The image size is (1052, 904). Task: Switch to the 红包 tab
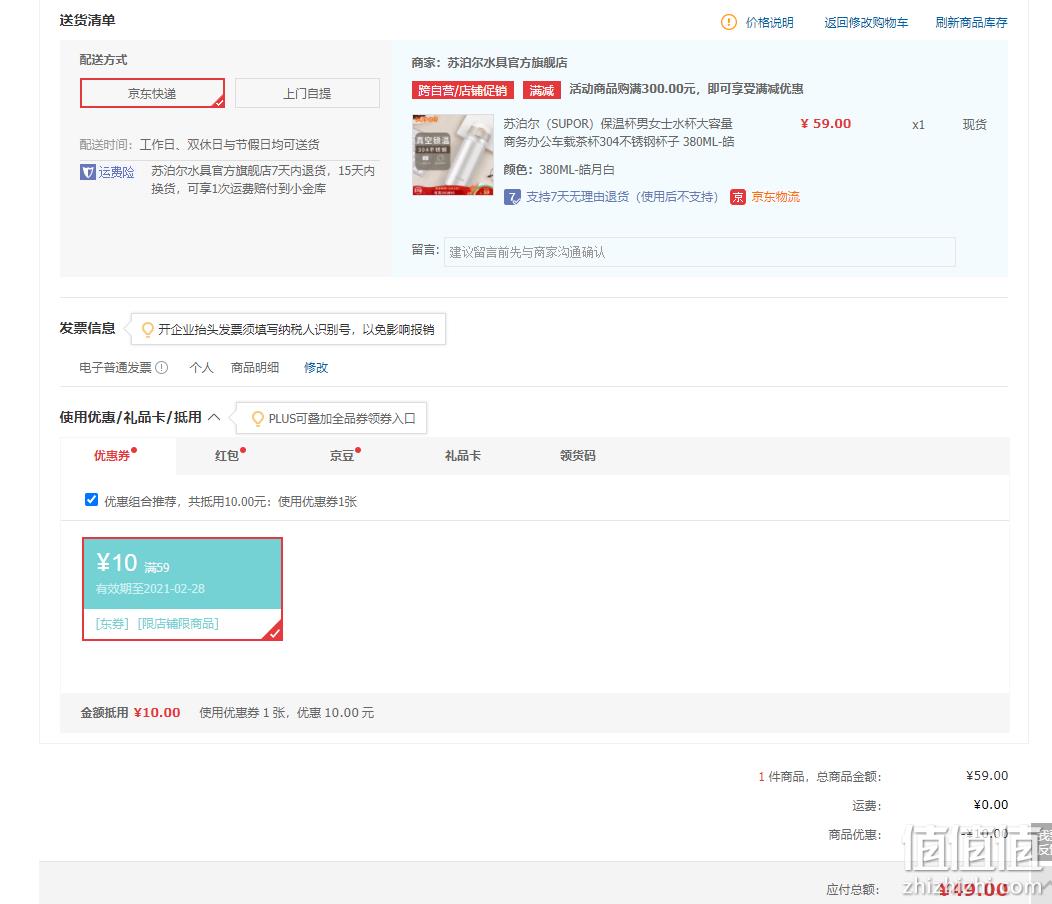[227, 456]
